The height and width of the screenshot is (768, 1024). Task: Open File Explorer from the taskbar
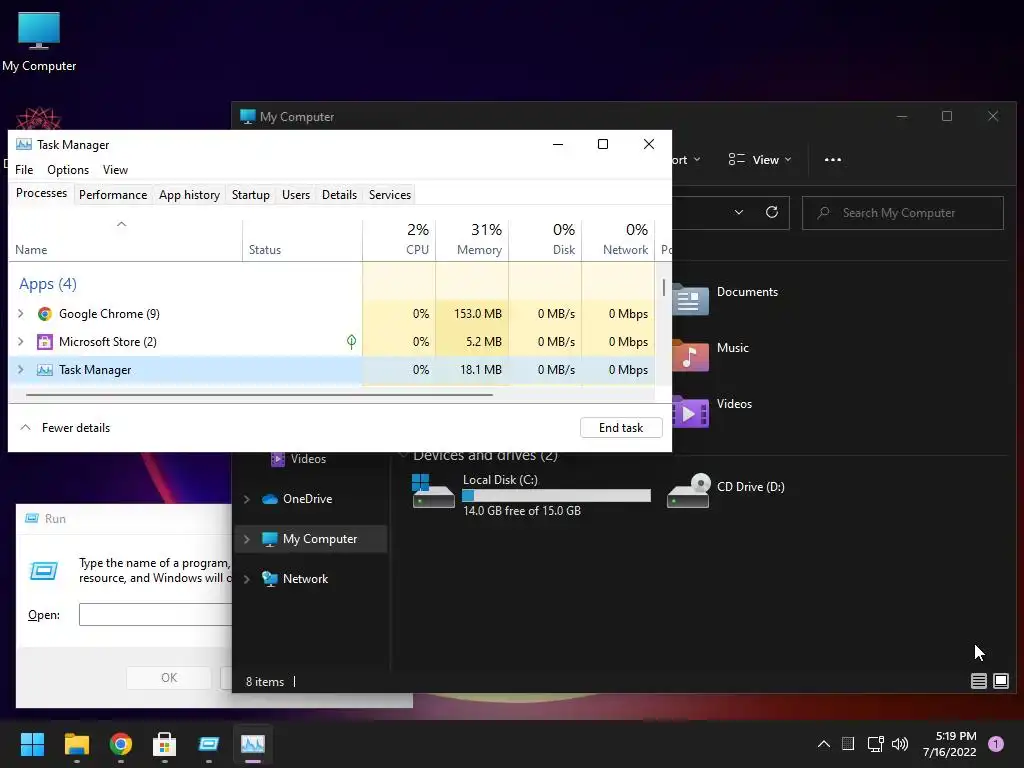[x=76, y=744]
